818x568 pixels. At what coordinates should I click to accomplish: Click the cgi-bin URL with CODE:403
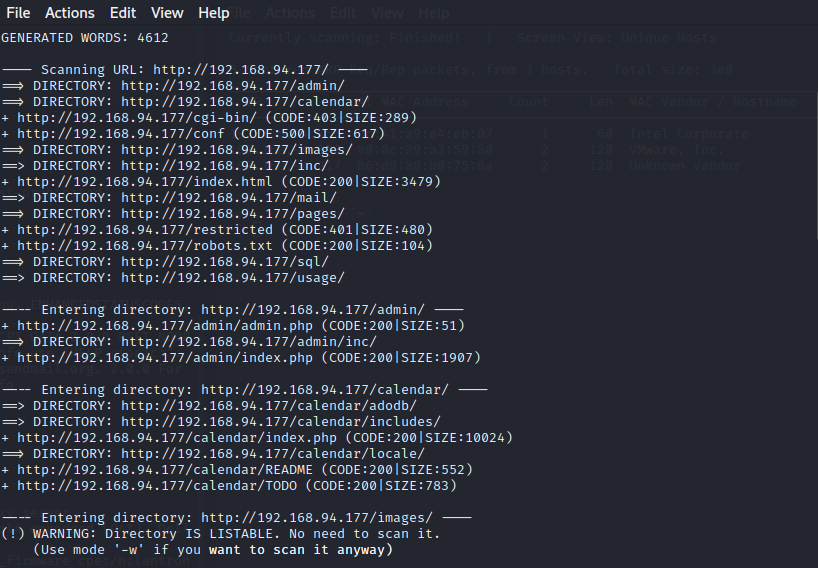click(137, 118)
